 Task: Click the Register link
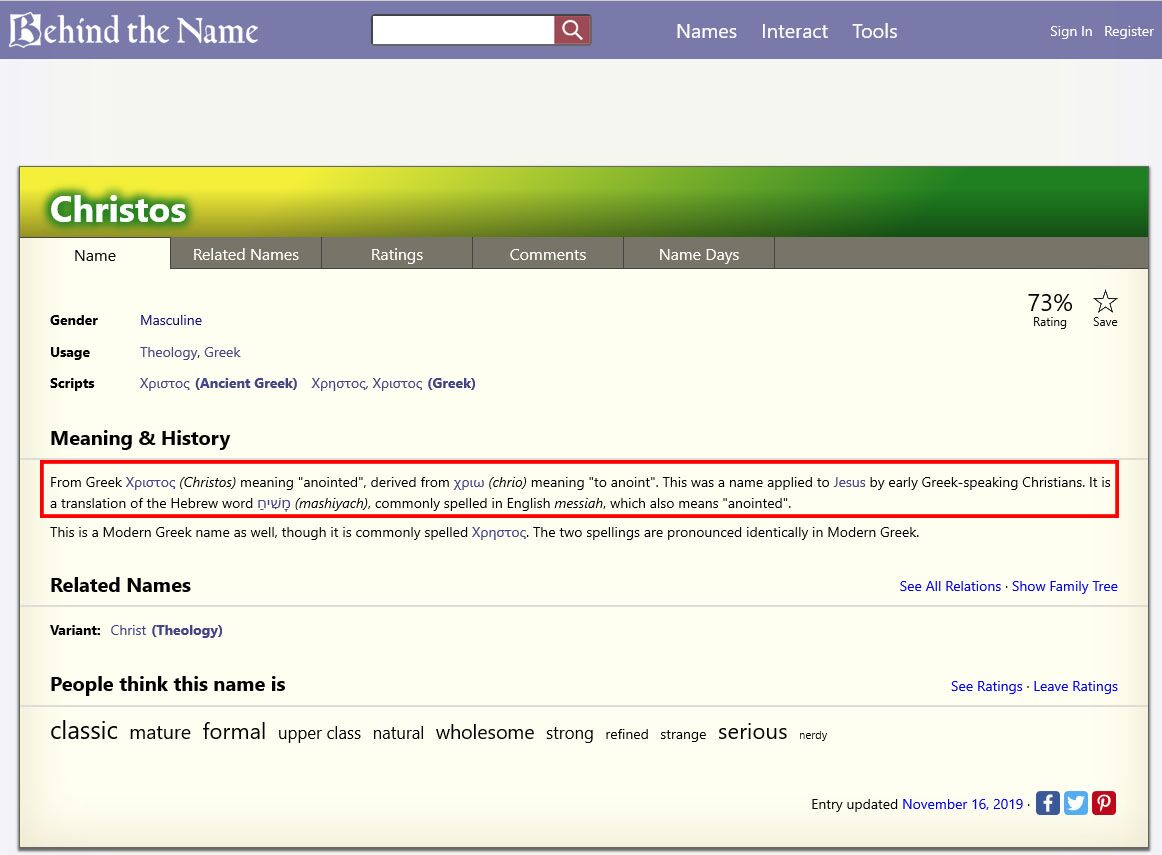(1129, 31)
